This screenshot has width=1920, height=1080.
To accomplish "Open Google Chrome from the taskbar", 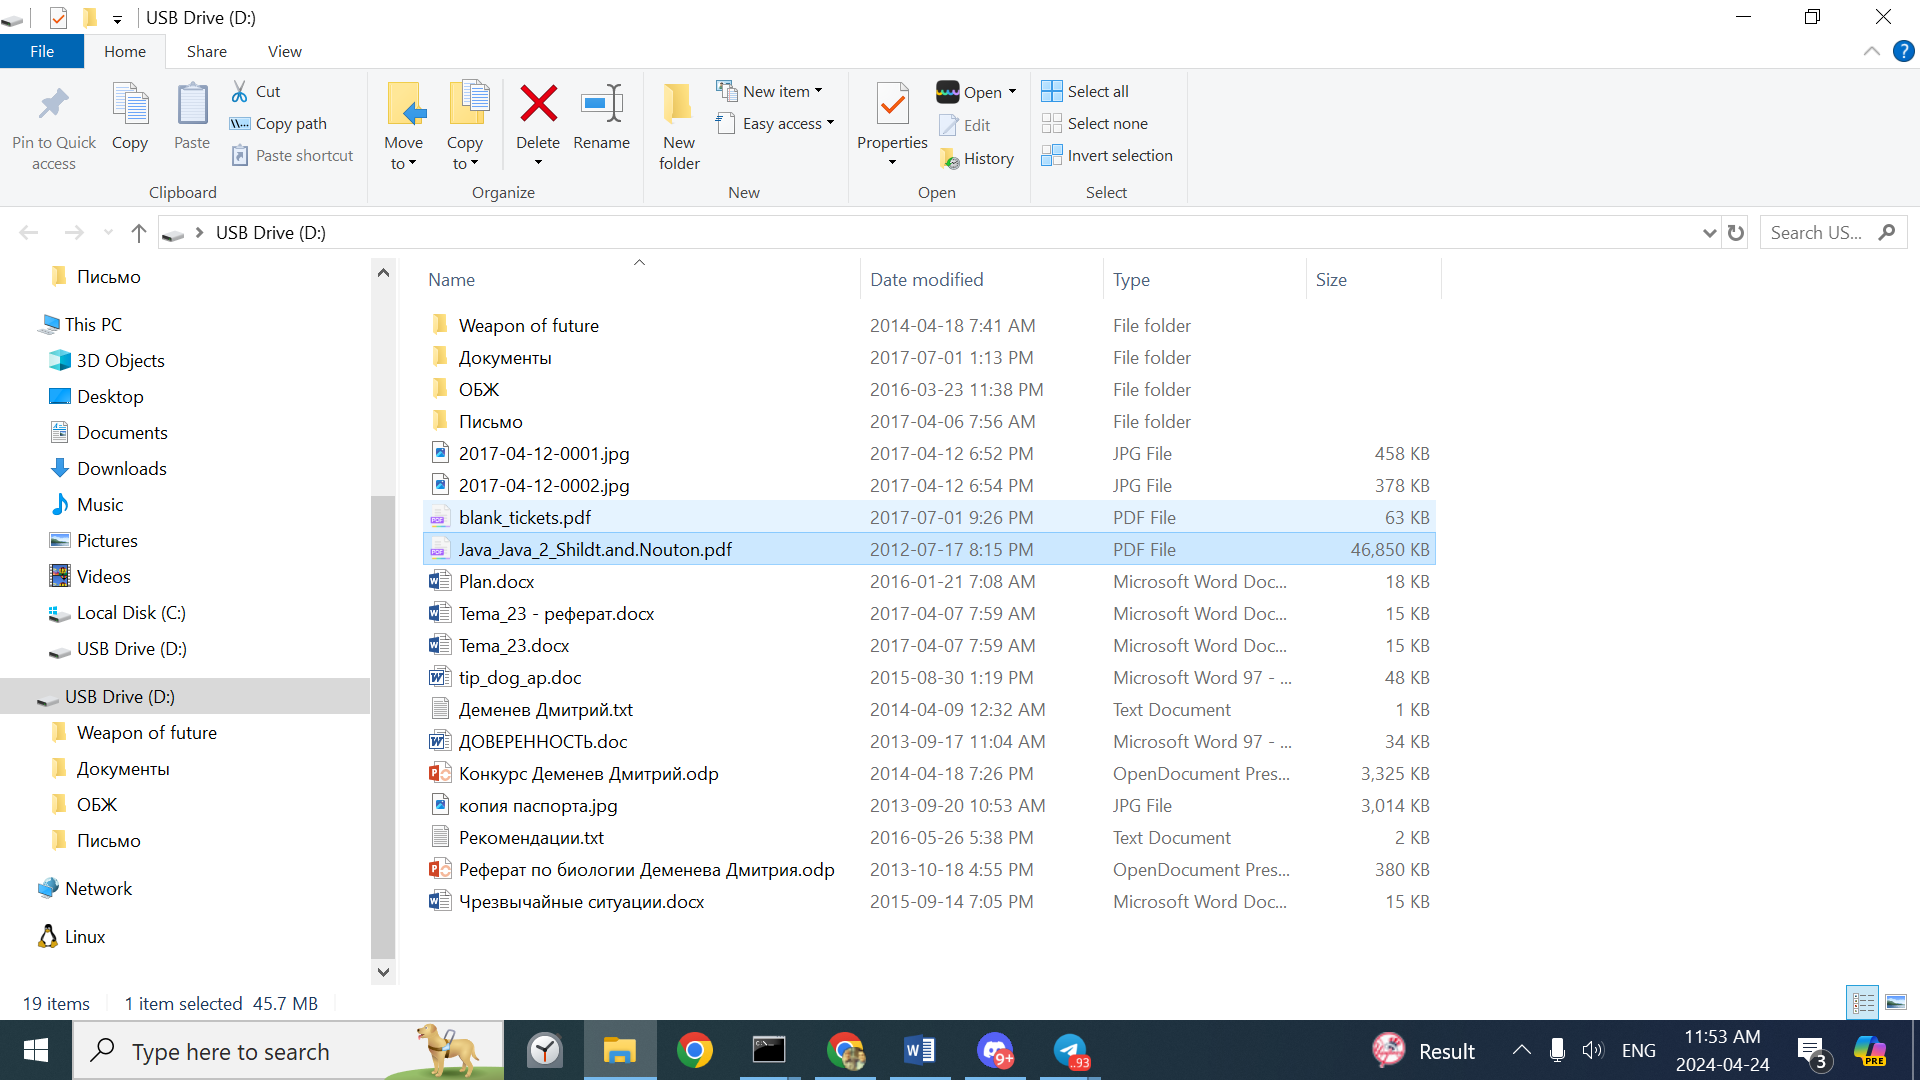I will tap(694, 1051).
